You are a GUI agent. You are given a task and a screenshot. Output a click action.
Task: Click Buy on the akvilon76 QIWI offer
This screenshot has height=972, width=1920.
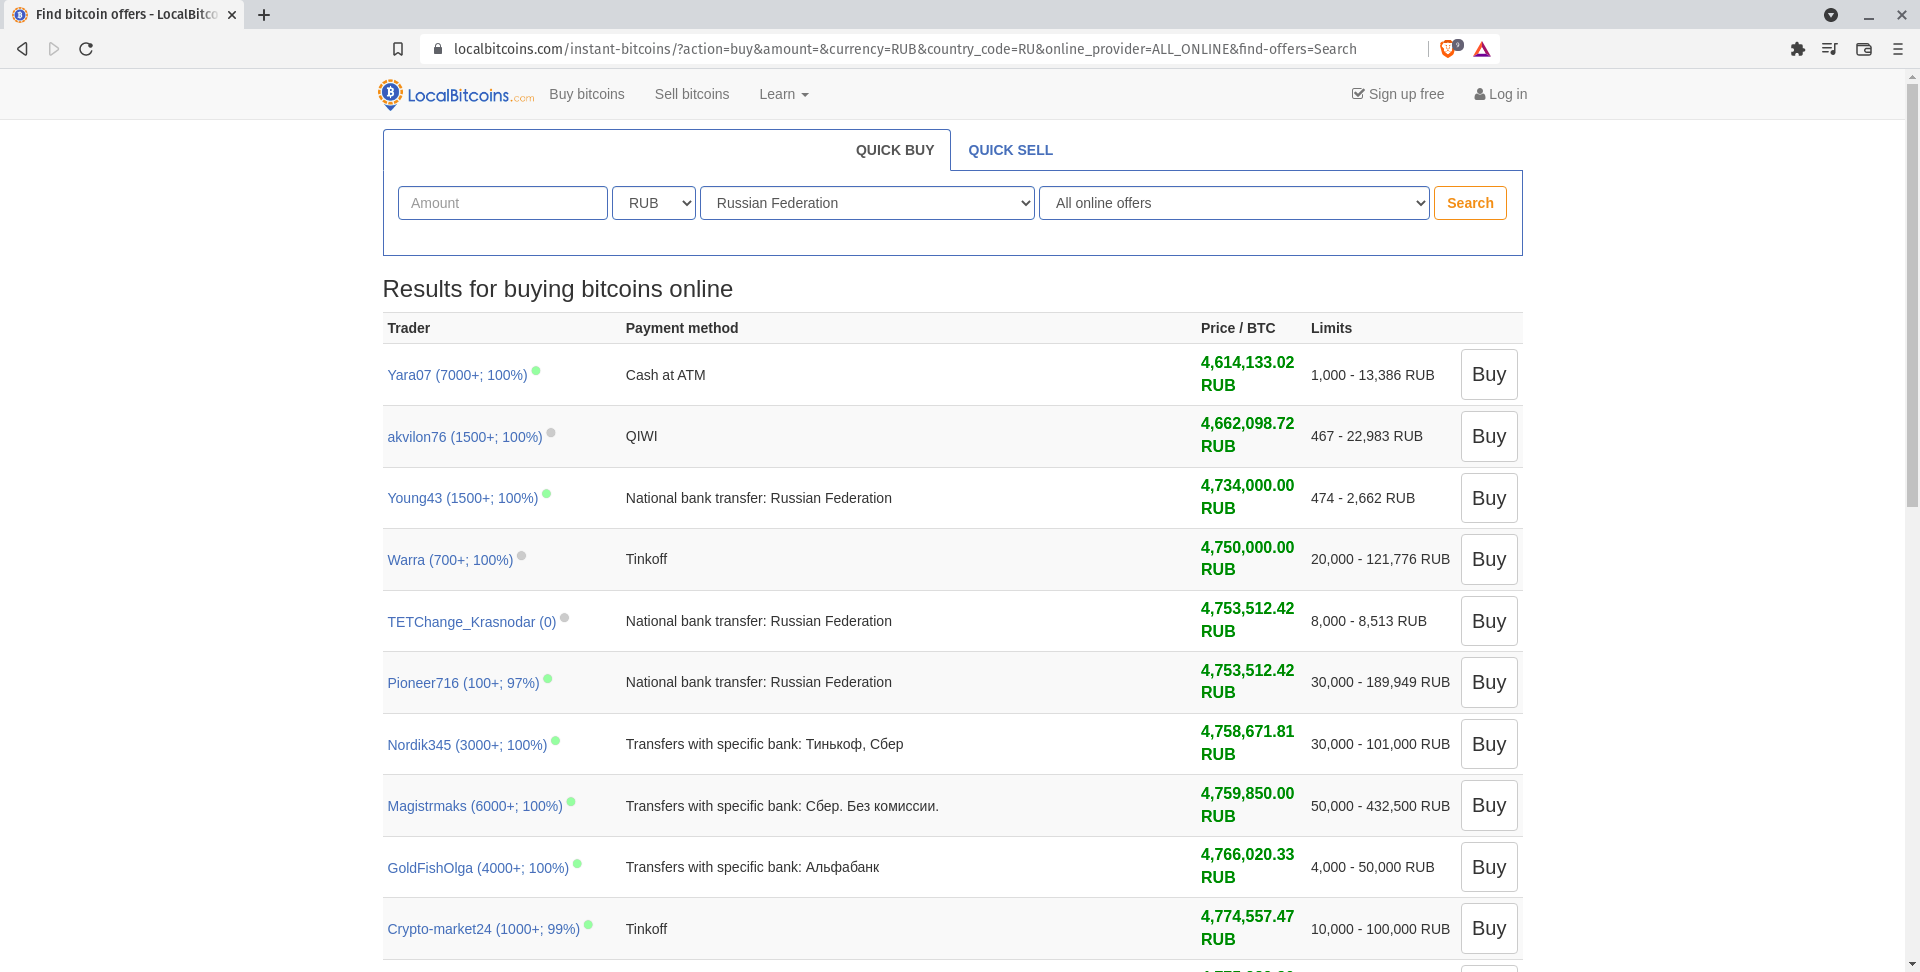pyautogui.click(x=1489, y=436)
